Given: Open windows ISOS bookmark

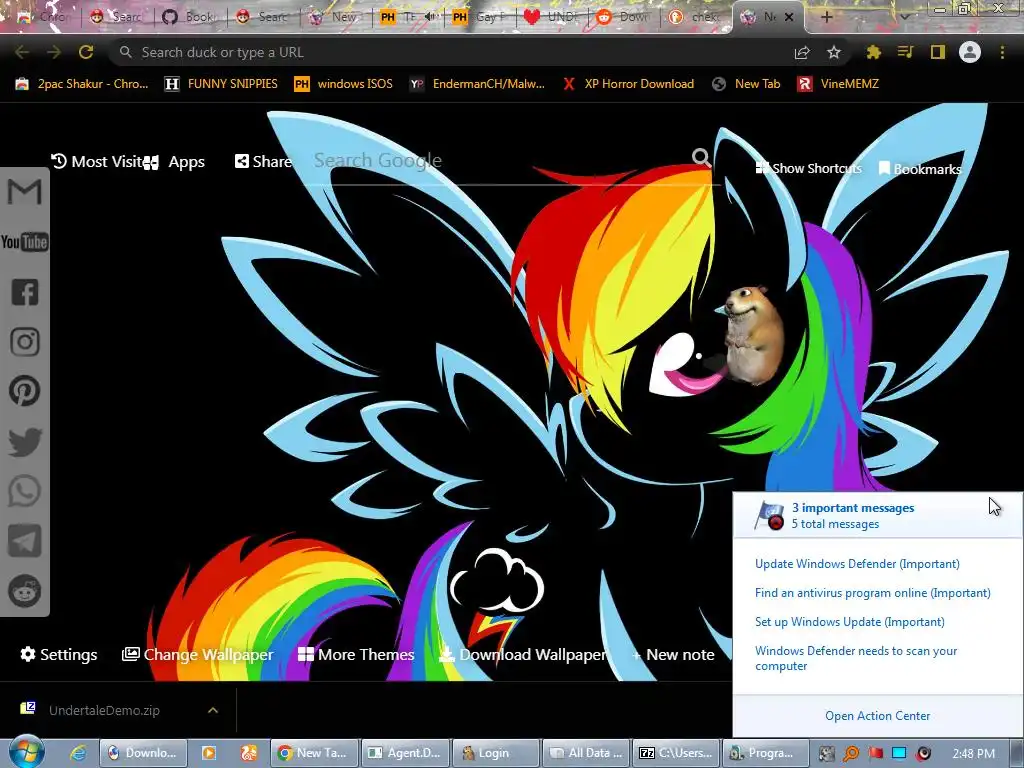Looking at the screenshot, I should pos(344,84).
